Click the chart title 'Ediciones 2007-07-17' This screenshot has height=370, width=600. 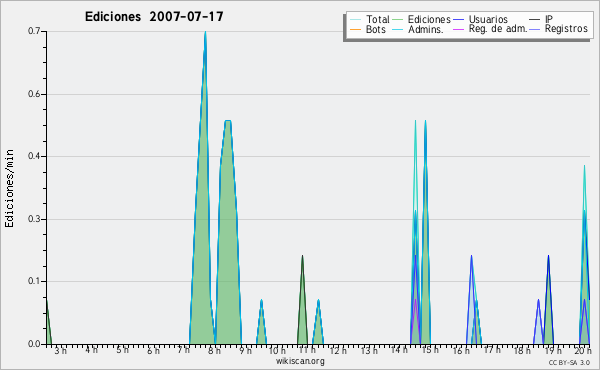point(154,17)
